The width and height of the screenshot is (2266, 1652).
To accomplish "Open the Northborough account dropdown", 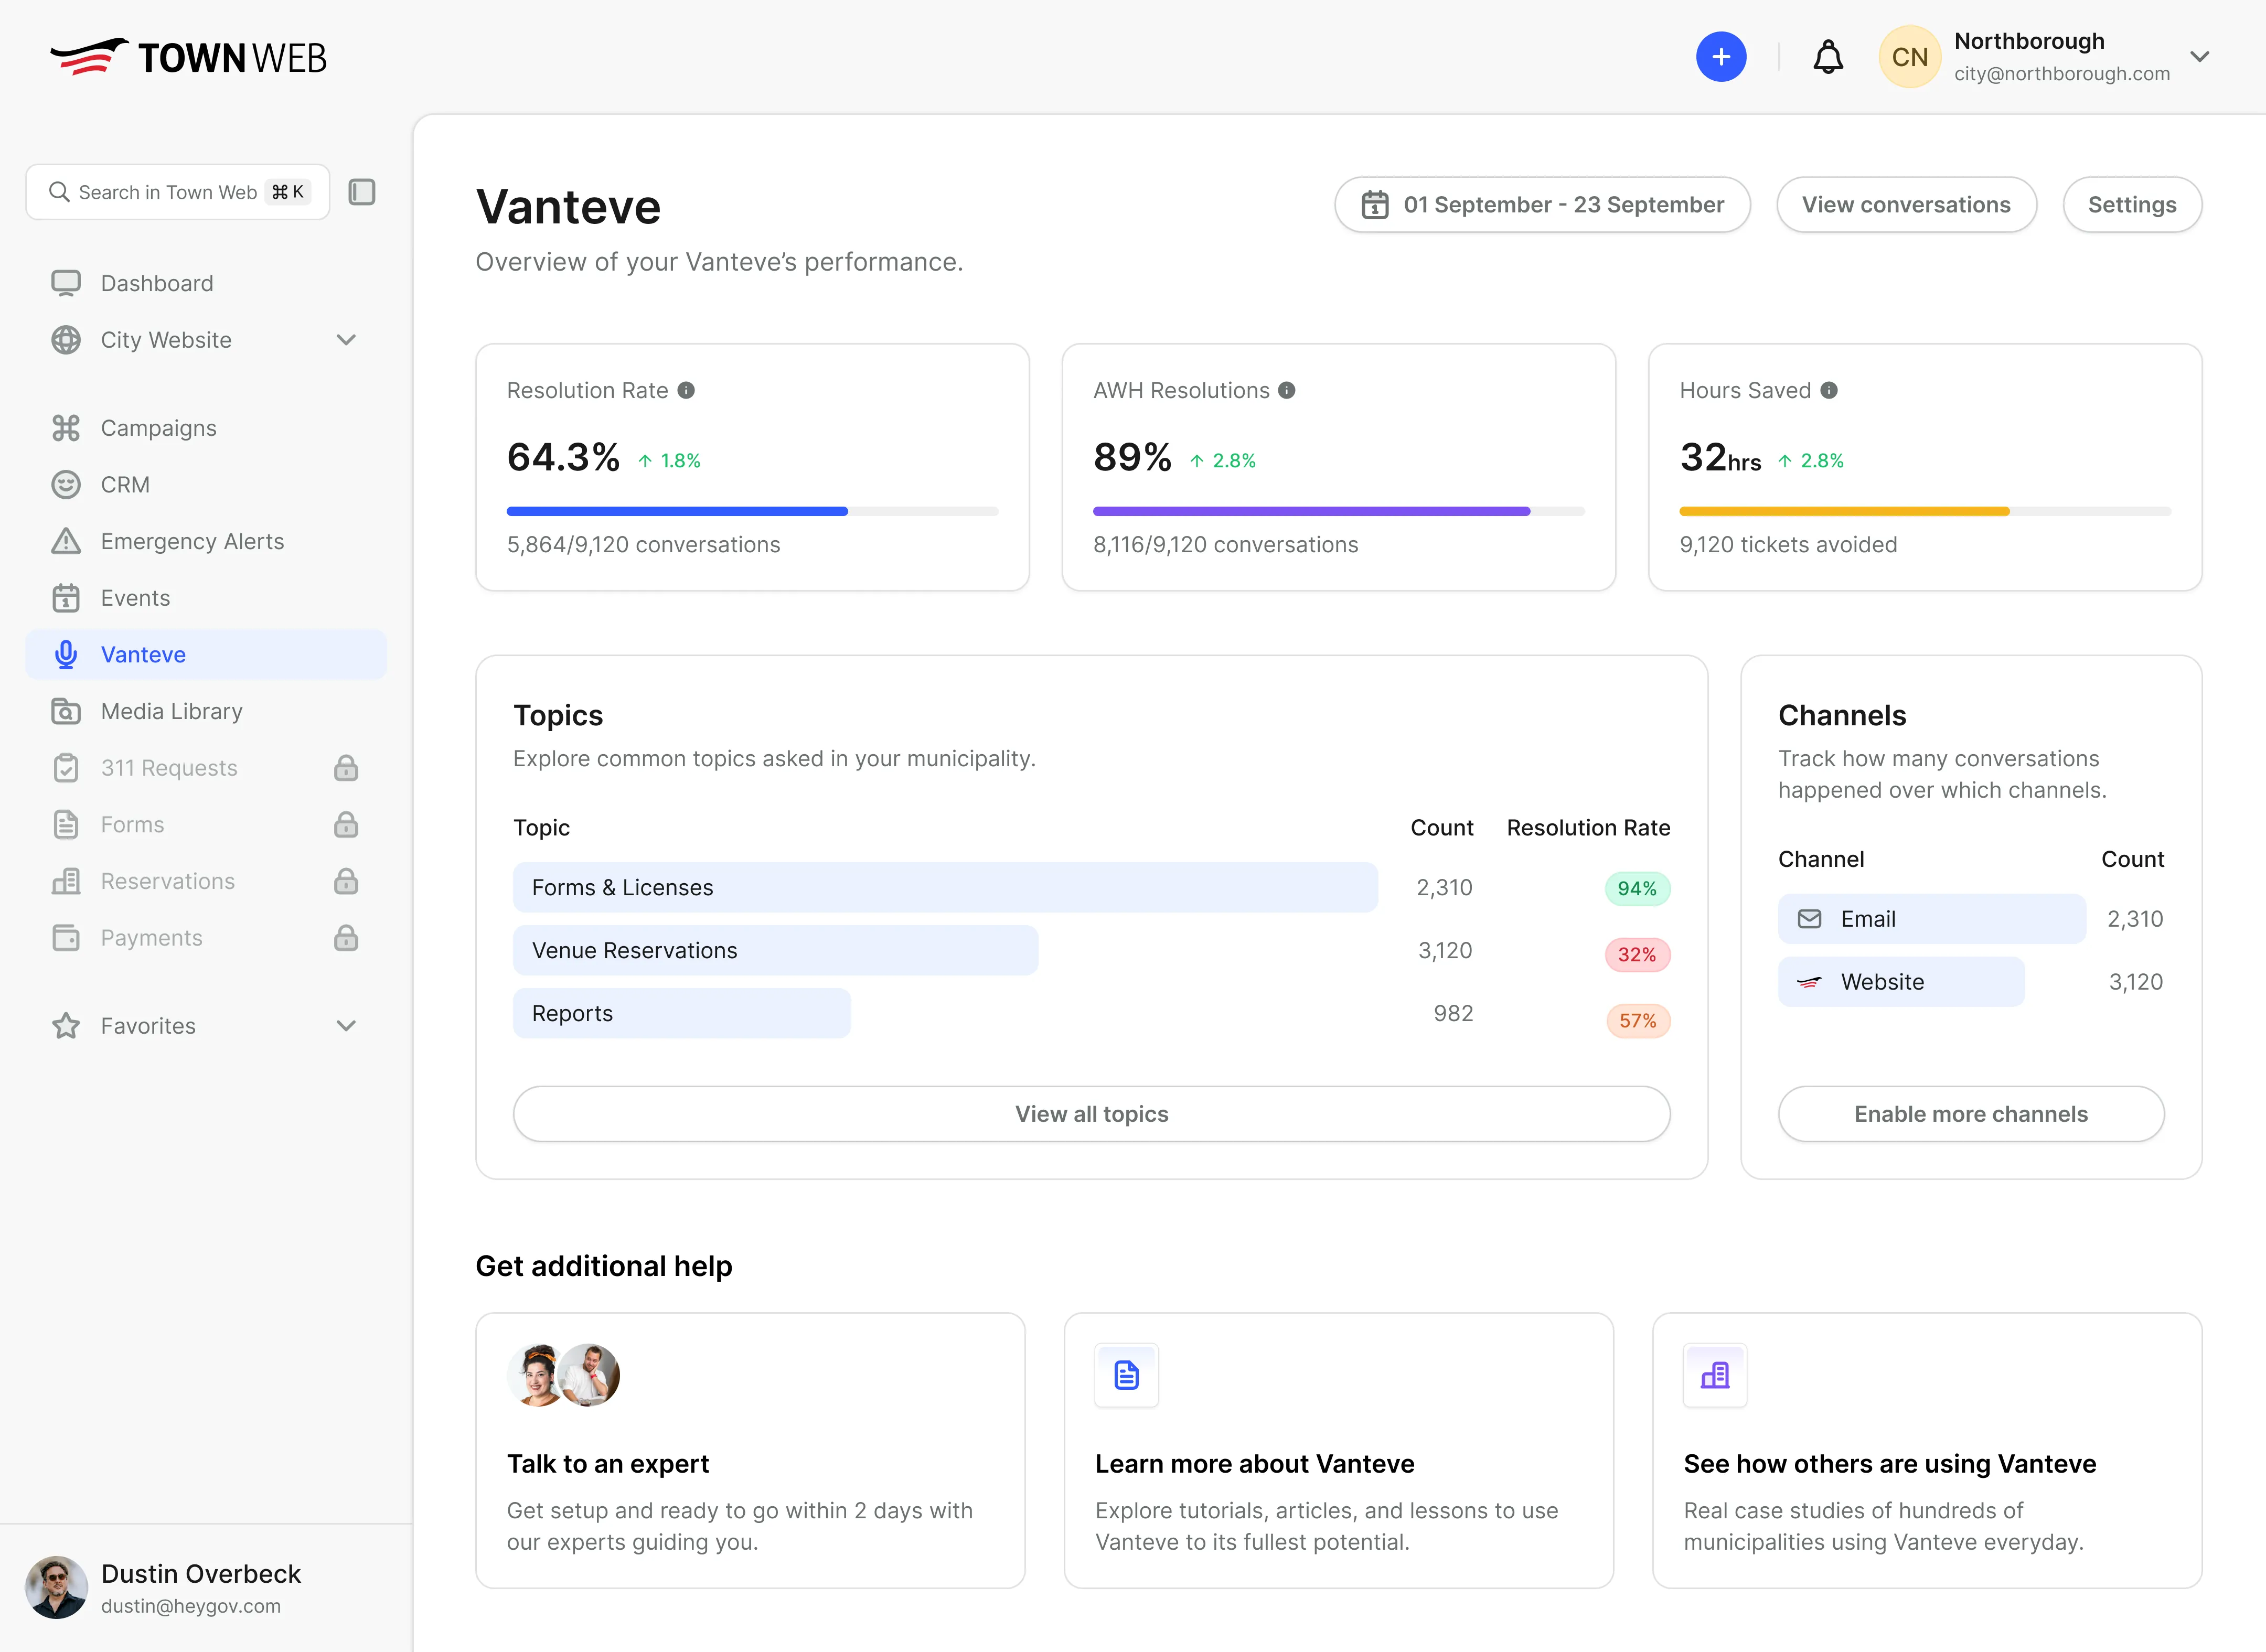I will point(2199,57).
